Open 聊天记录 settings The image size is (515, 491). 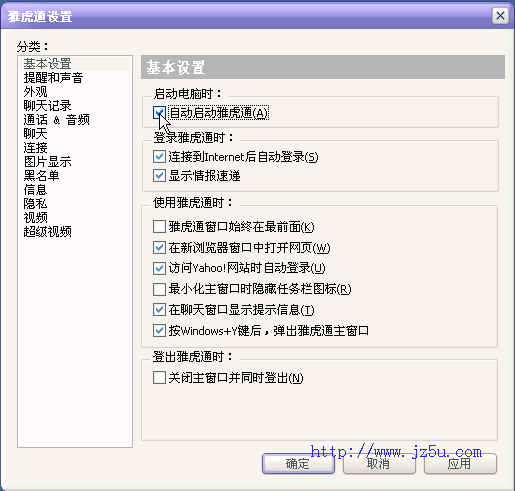click(47, 106)
